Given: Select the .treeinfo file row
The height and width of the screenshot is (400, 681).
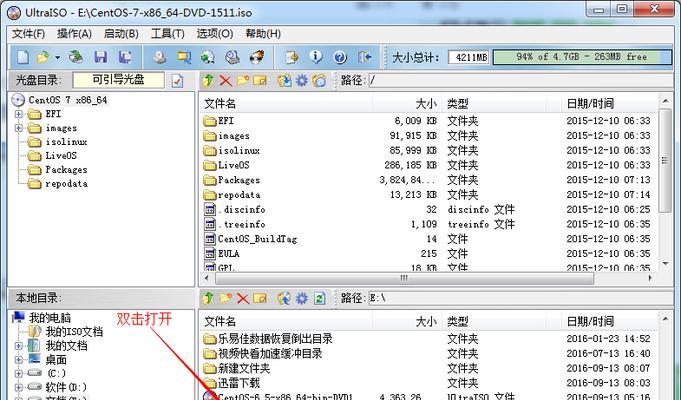Looking at the screenshot, I should pyautogui.click(x=430, y=224).
